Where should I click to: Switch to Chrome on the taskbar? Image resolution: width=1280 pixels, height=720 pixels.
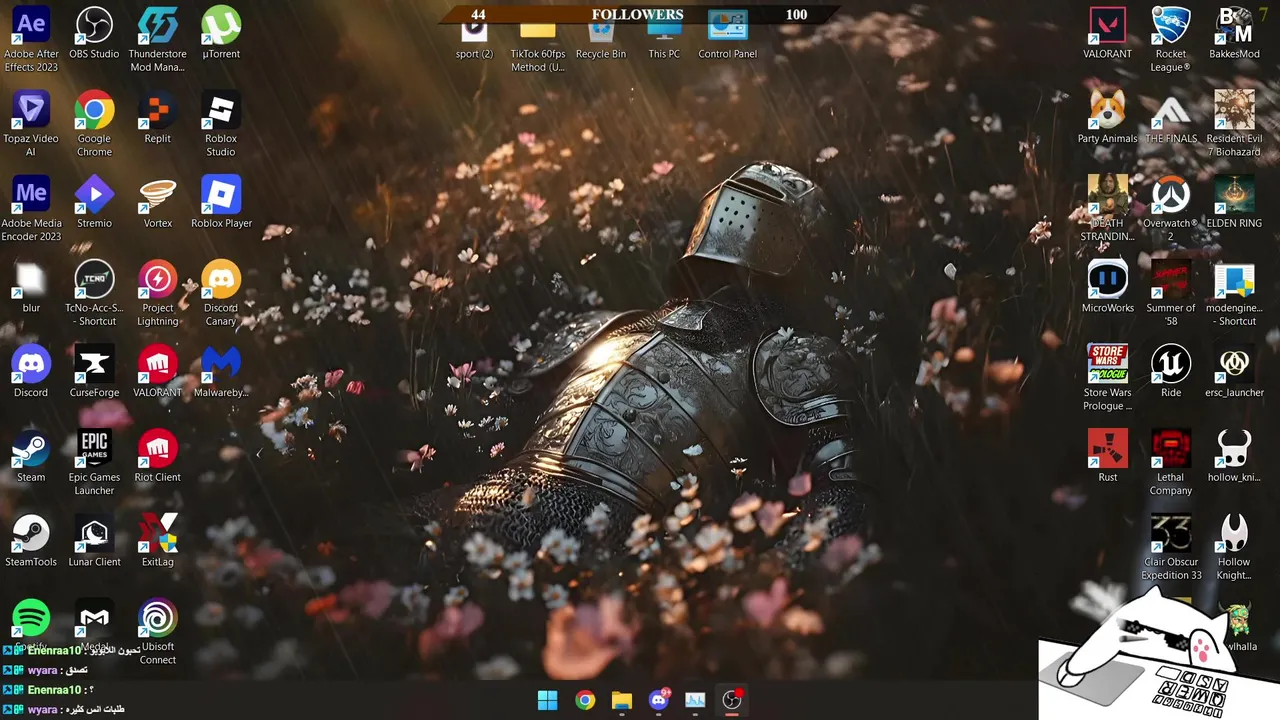[x=585, y=700]
